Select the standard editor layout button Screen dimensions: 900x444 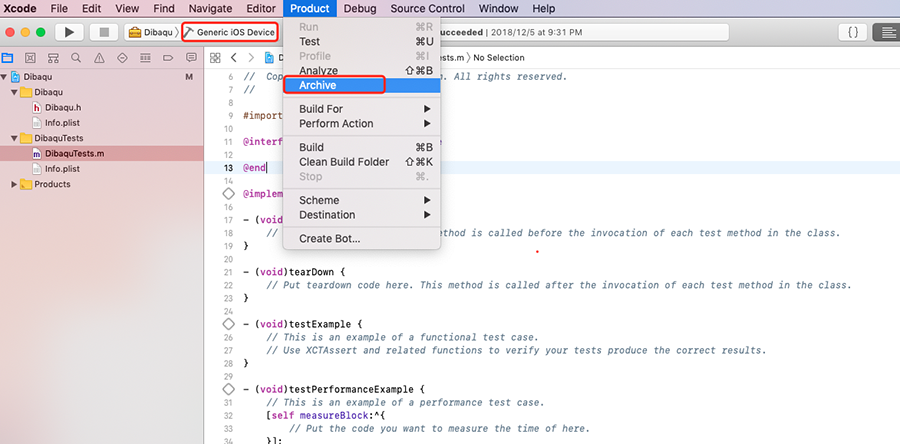tap(886, 32)
